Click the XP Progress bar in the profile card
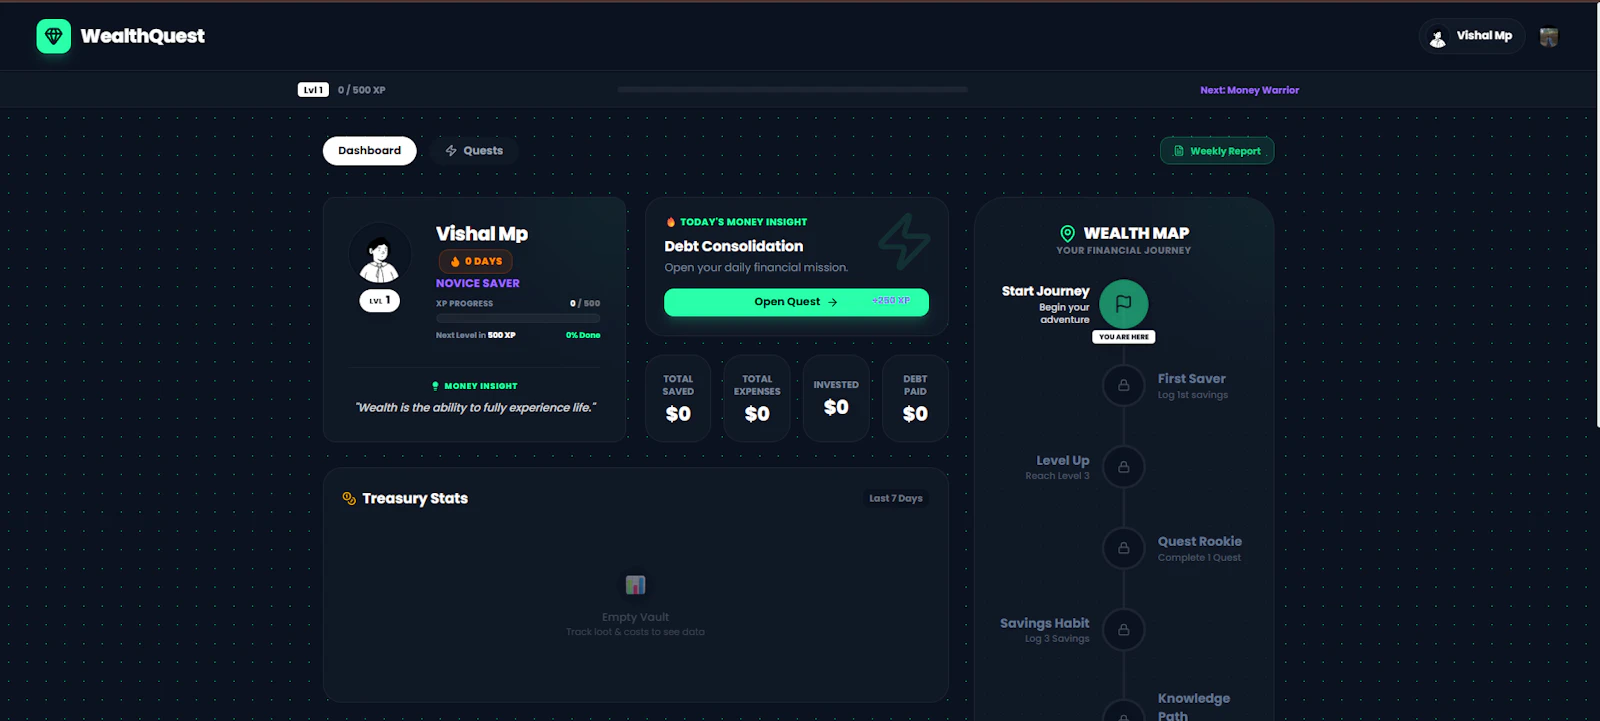Viewport: 1600px width, 721px height. (518, 318)
